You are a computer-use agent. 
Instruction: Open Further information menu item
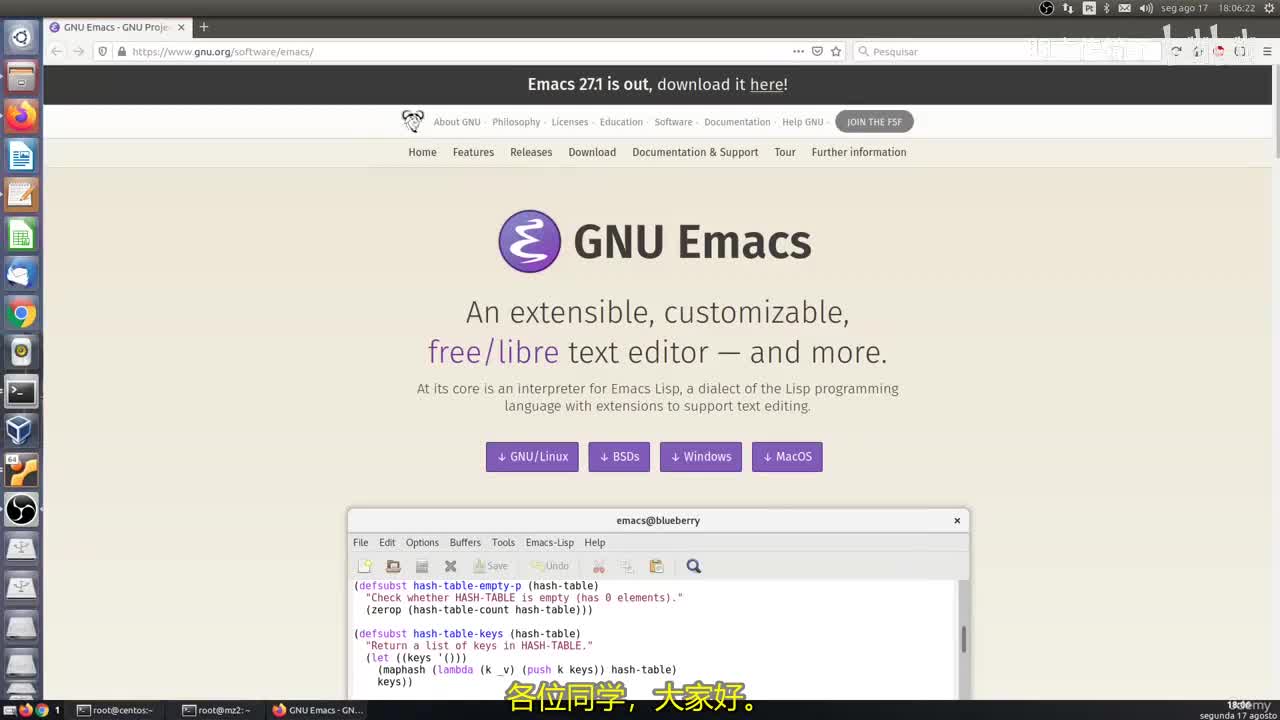[x=859, y=152]
